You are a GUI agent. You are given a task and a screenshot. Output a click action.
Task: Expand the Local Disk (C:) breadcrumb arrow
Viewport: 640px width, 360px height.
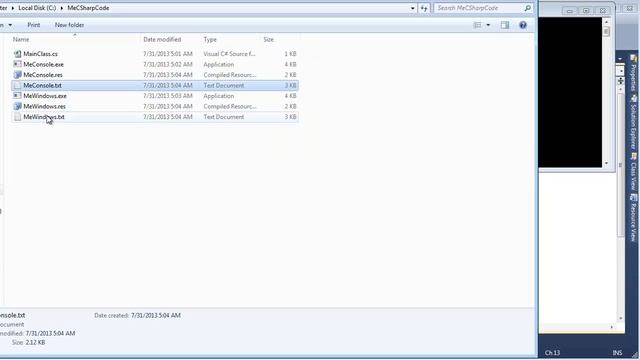coord(62,8)
